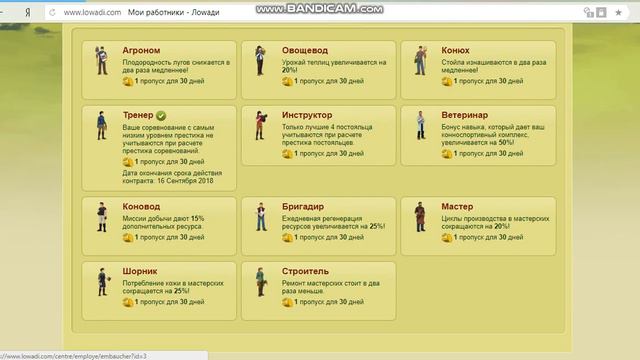Click the Агроном worker figure
Image resolution: width=640 pixels, height=360 pixels.
point(102,60)
